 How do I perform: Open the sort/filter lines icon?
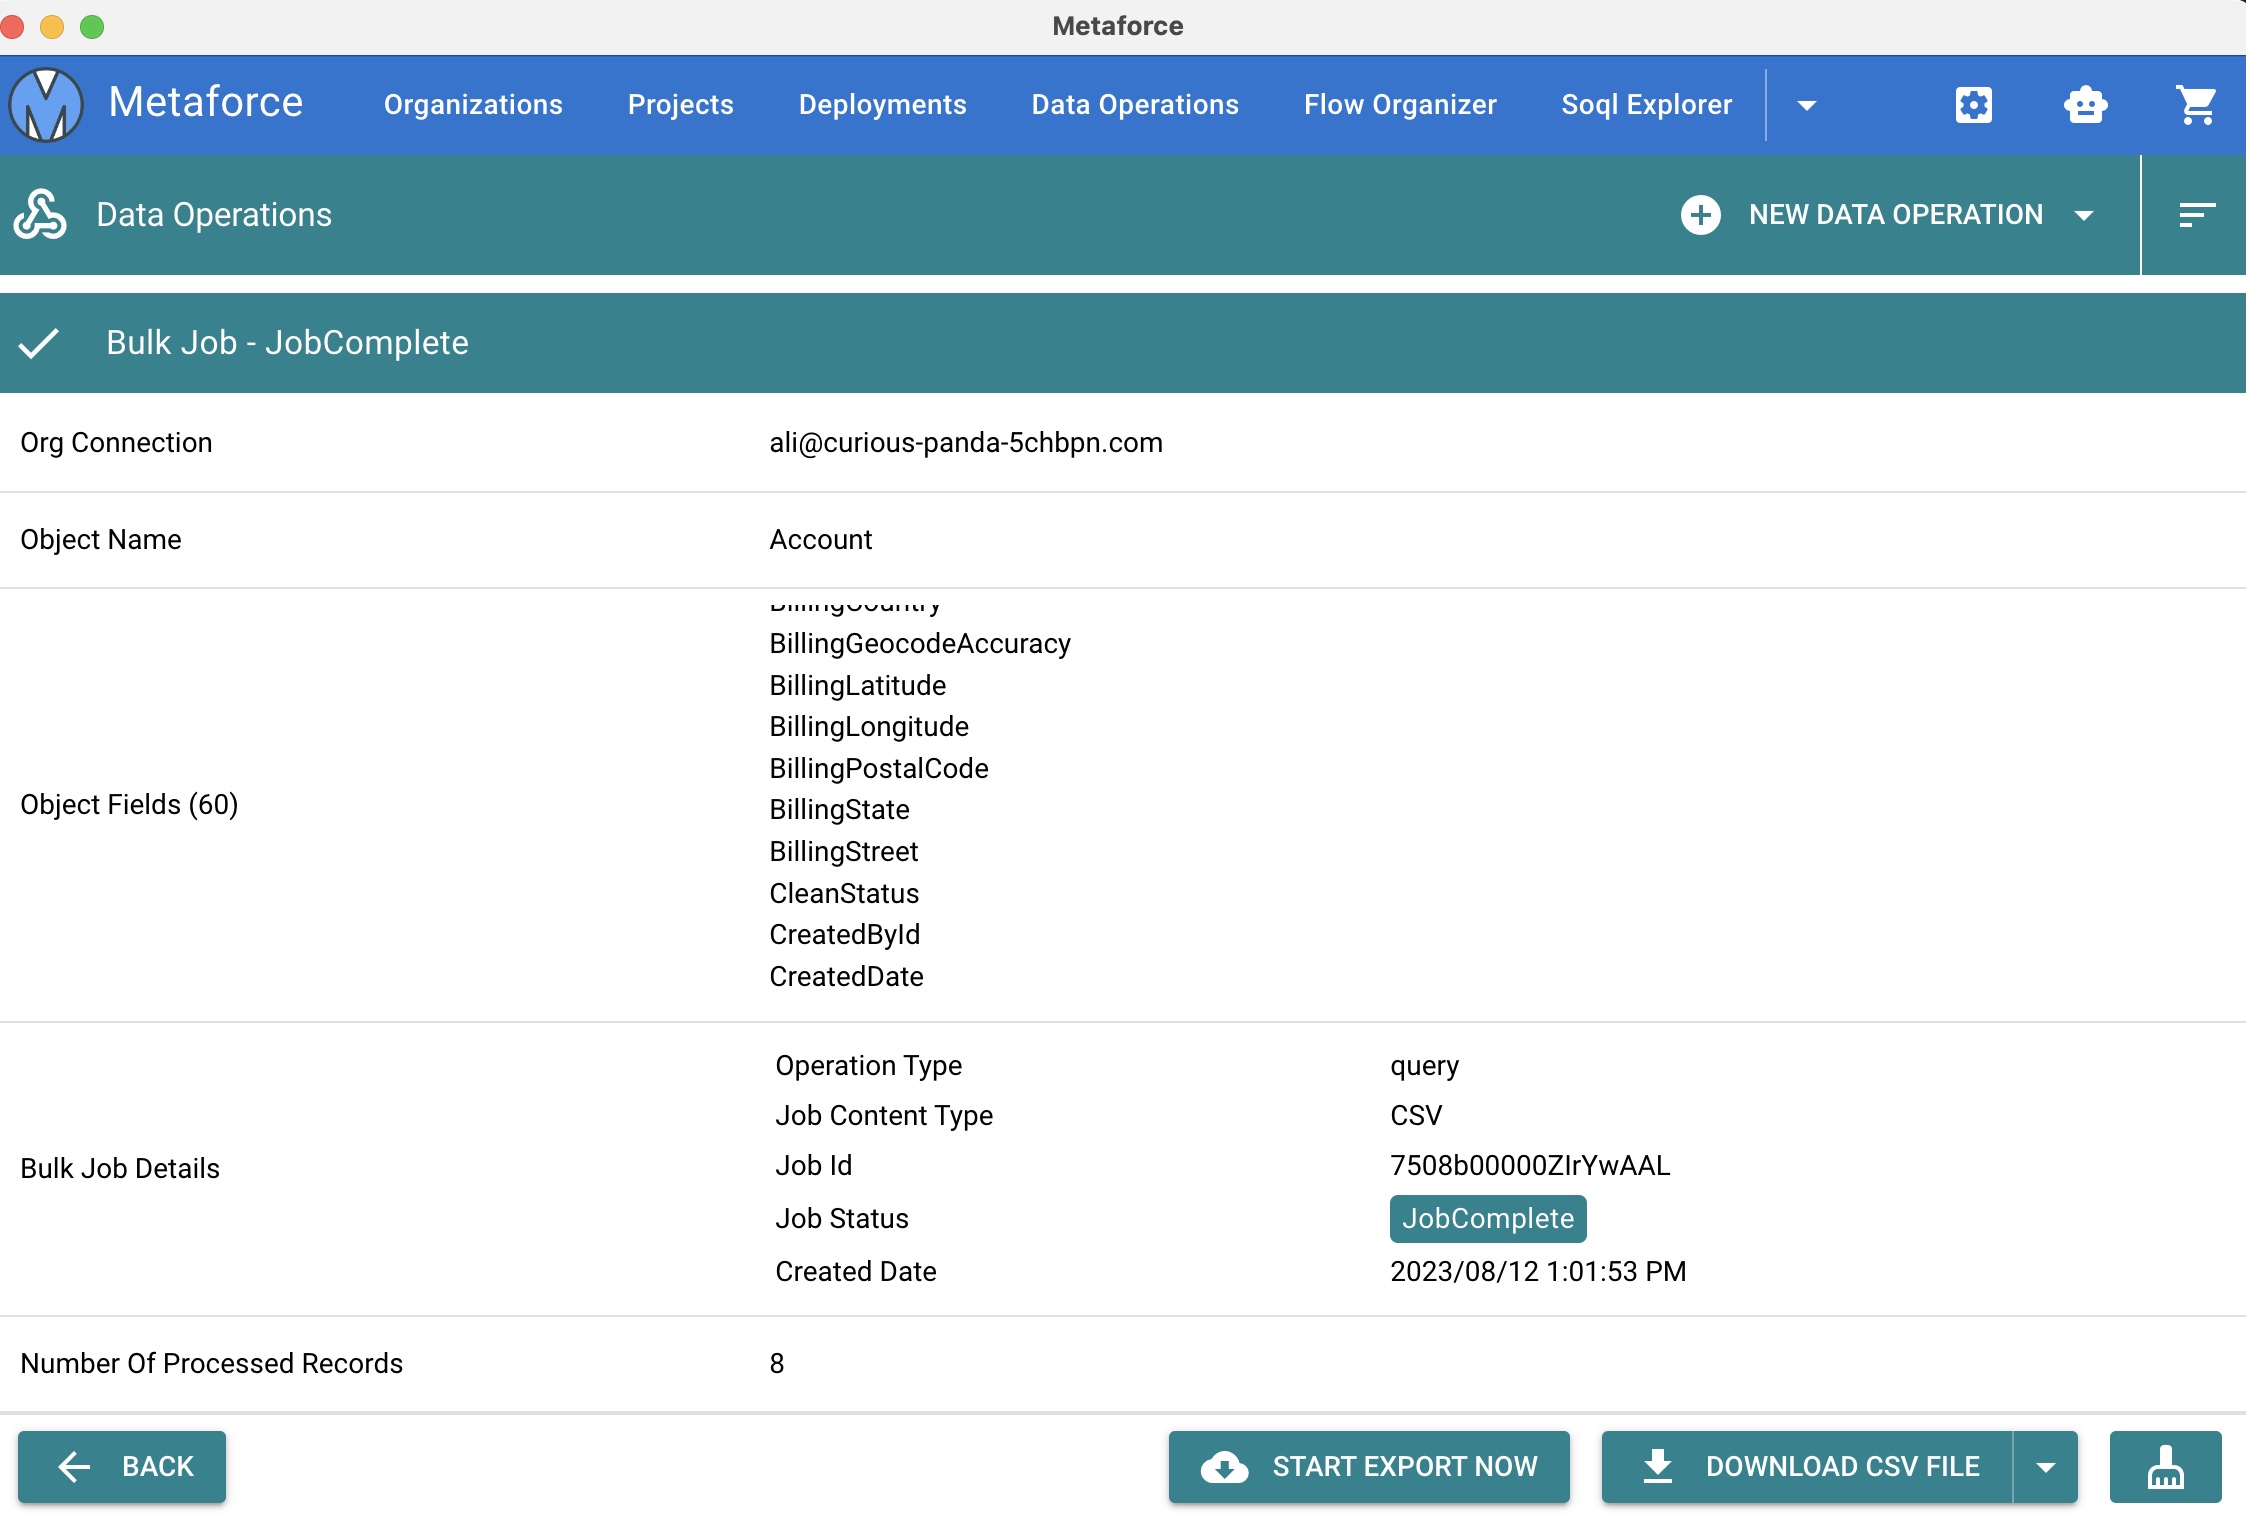(x=2197, y=215)
